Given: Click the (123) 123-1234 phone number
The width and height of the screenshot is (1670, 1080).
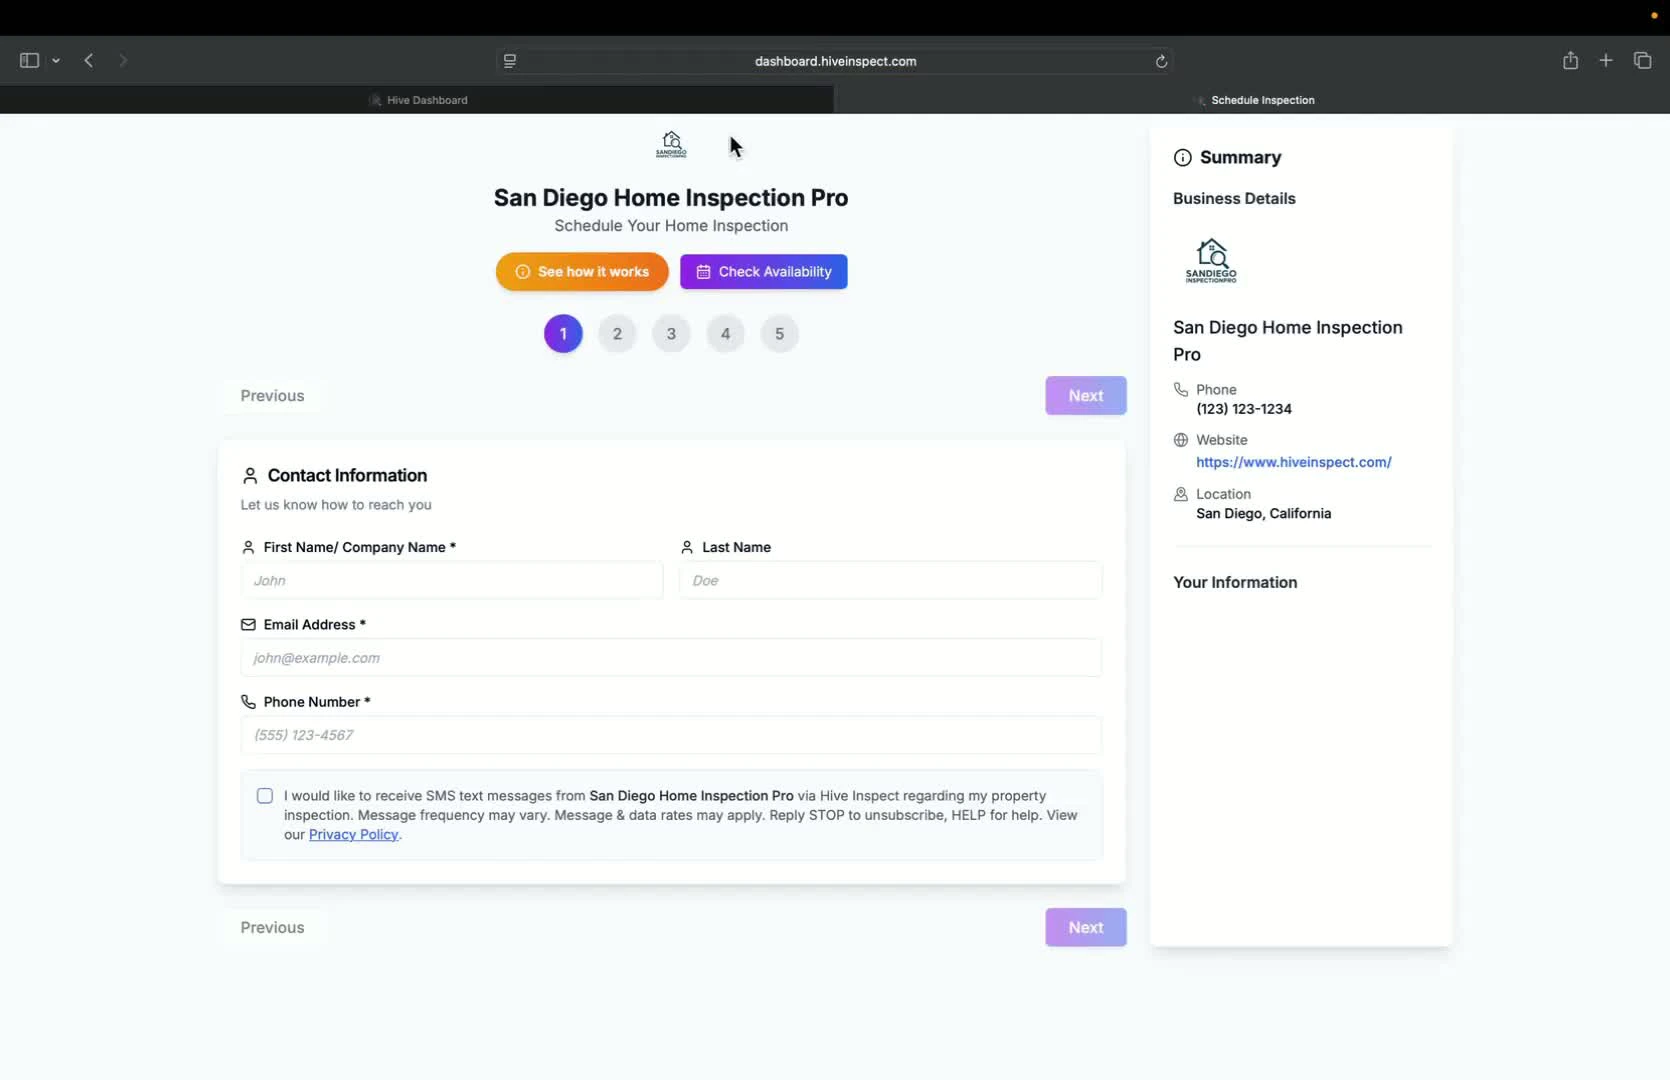Looking at the screenshot, I should point(1244,409).
